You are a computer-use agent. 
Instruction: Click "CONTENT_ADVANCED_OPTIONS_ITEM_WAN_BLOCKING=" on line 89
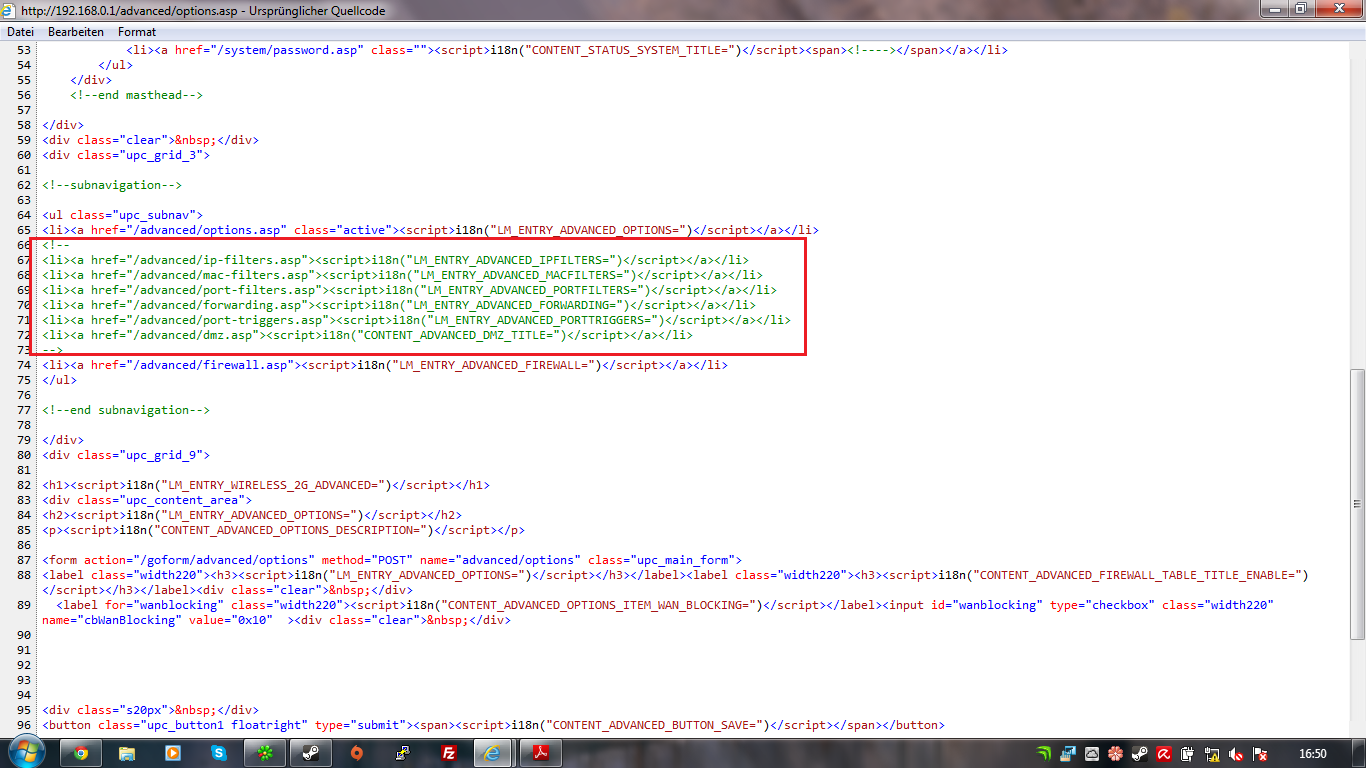[599, 605]
